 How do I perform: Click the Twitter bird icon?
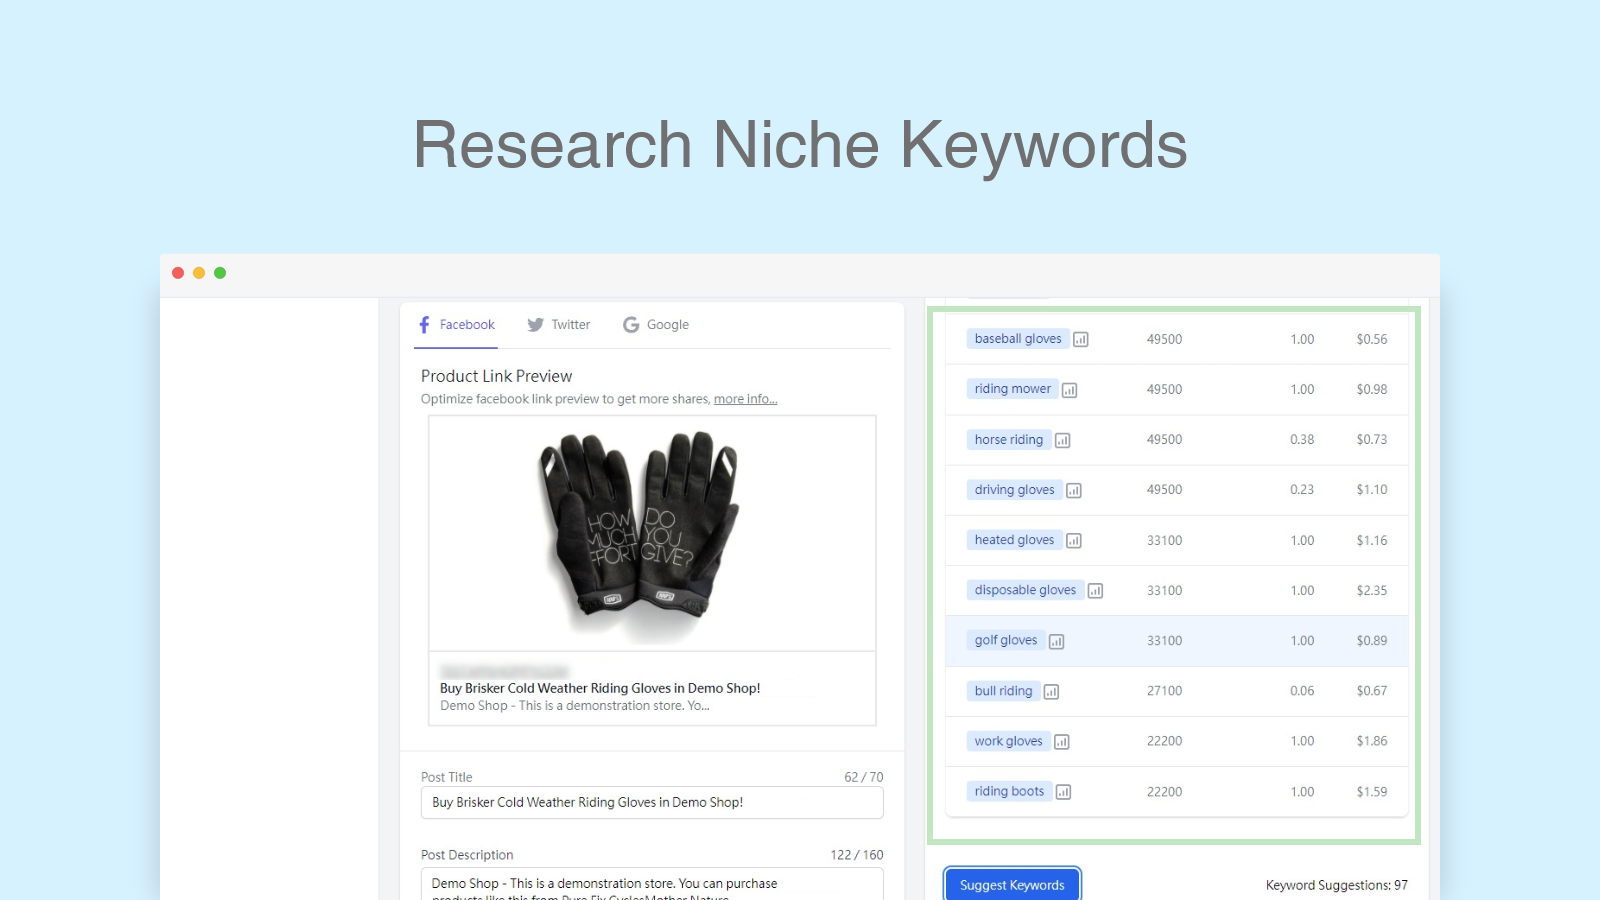[536, 324]
